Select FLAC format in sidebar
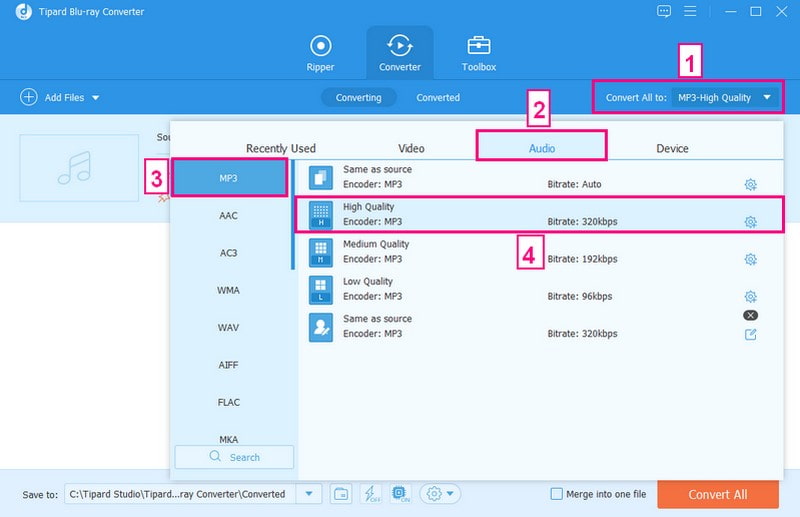Screen dimensions: 800x517 [x=229, y=402]
